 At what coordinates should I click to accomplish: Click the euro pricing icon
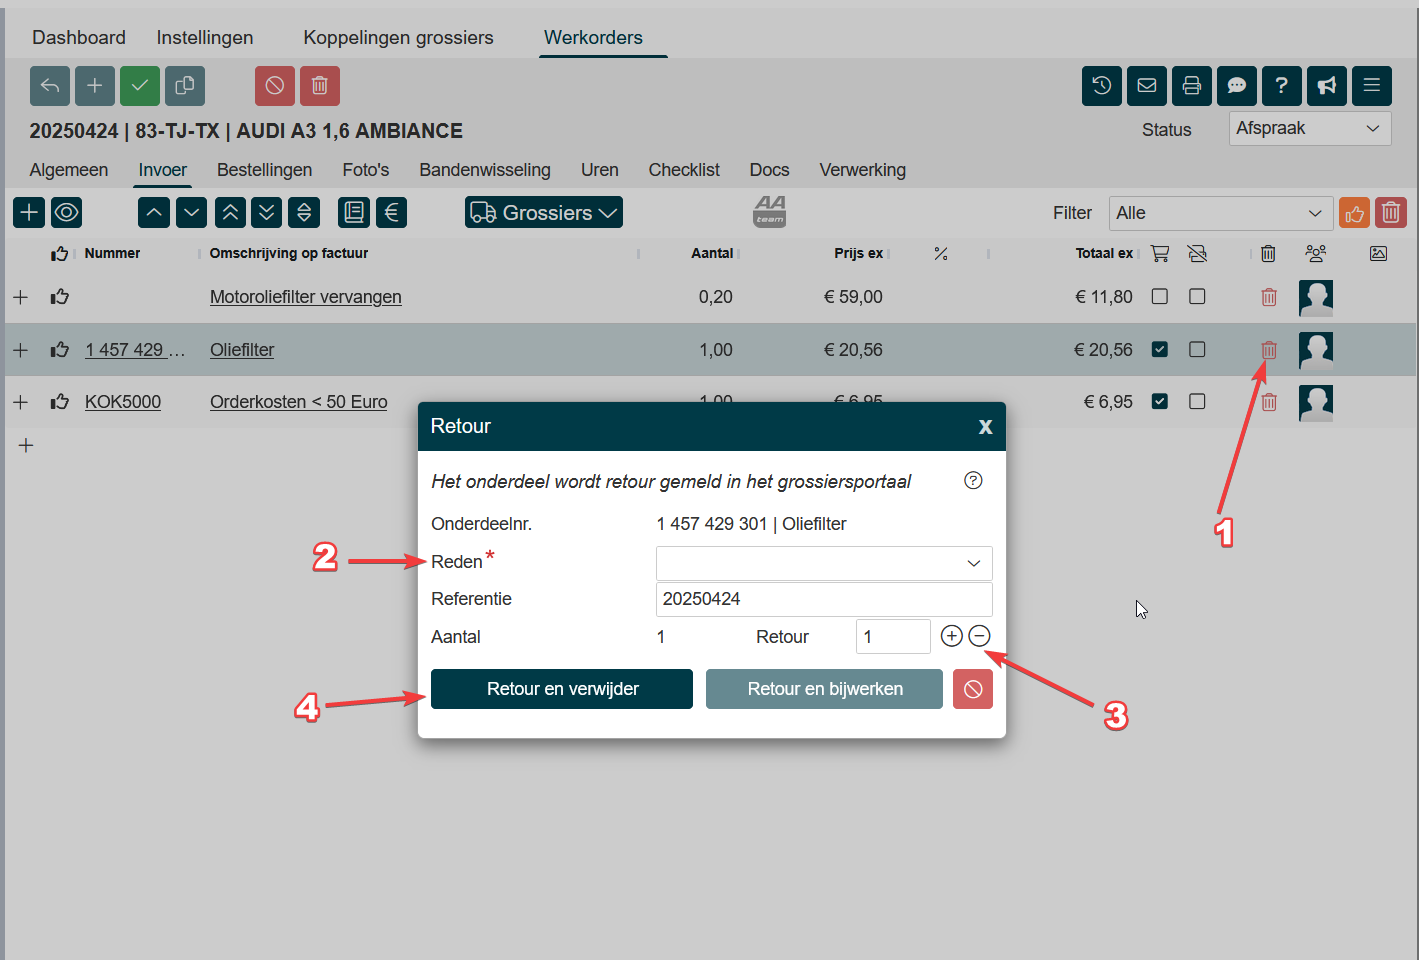[x=391, y=212]
